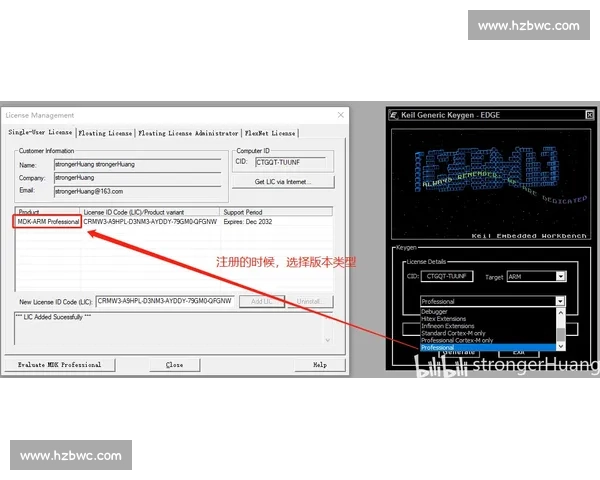The width and height of the screenshot is (600, 480).
Task: Open the Target ARM dropdown
Action: point(561,276)
